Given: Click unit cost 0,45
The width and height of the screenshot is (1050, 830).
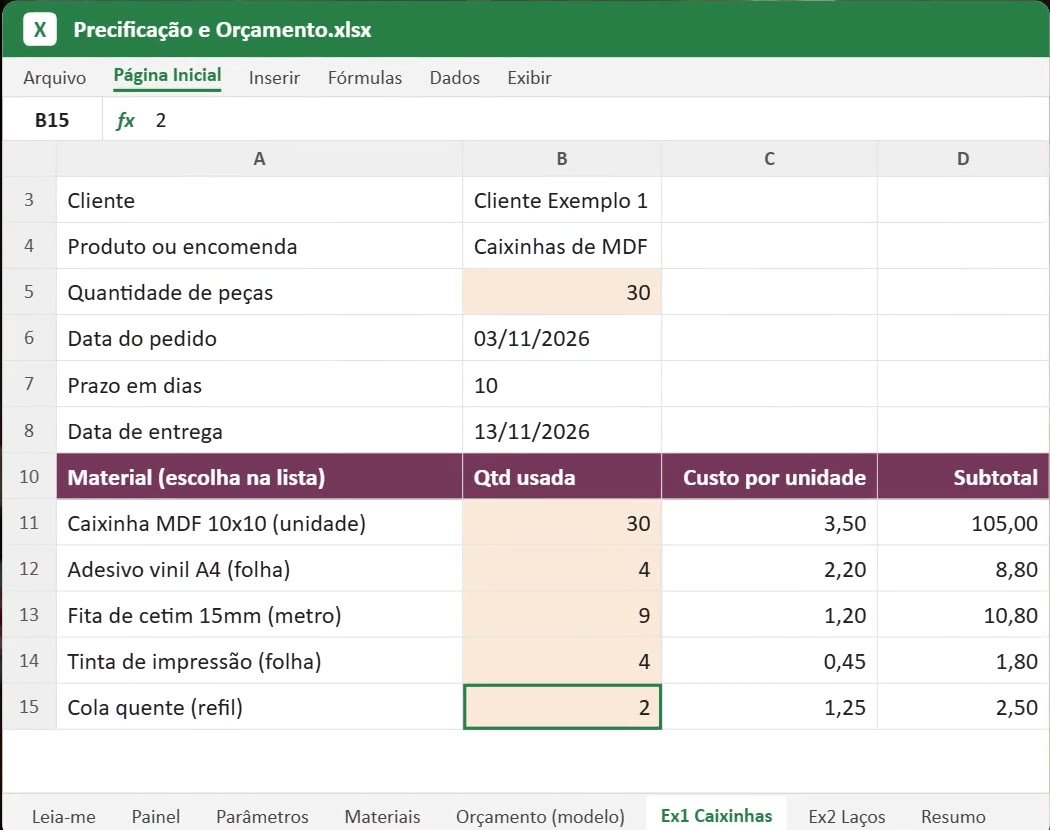Looking at the screenshot, I should click(769, 661).
